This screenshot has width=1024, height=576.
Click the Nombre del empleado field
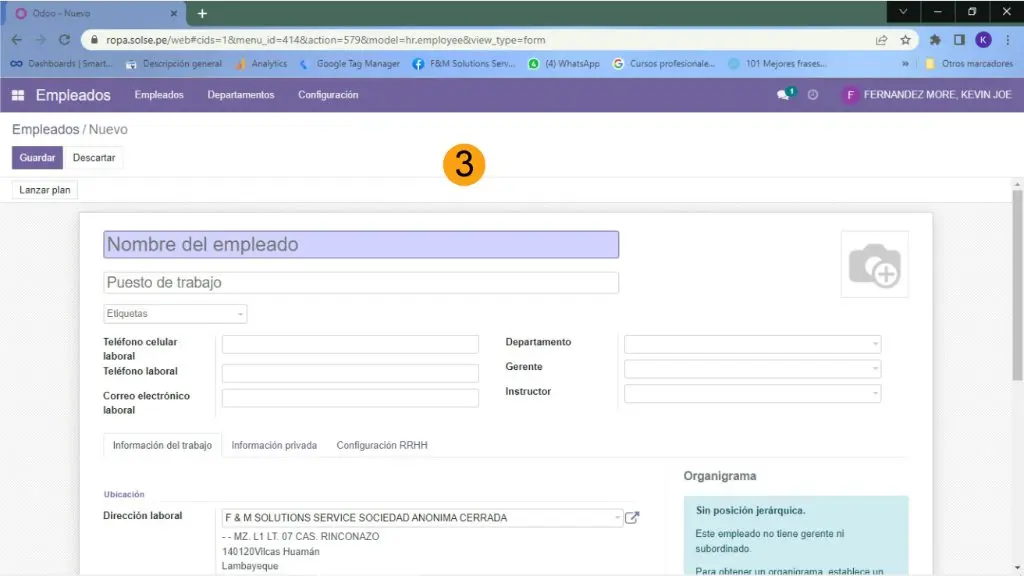[360, 245]
